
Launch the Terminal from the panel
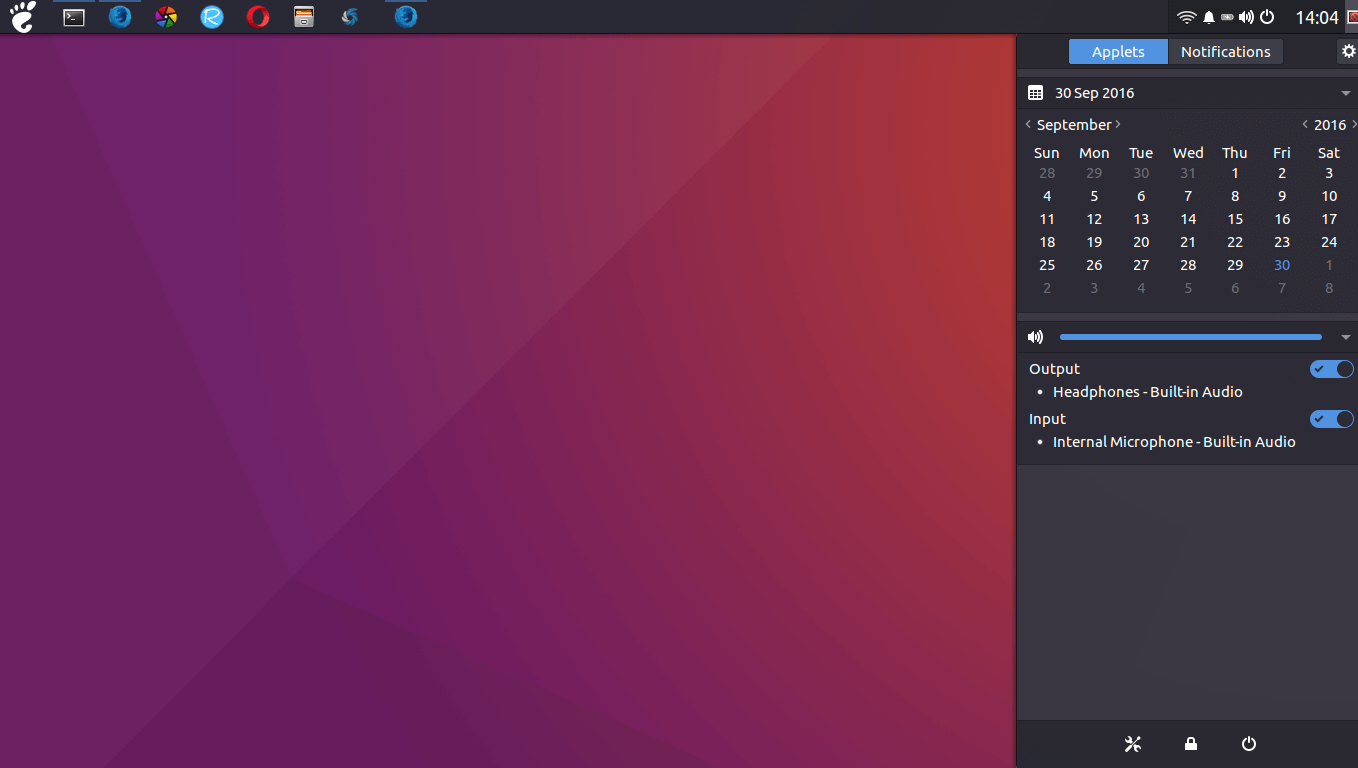74,17
